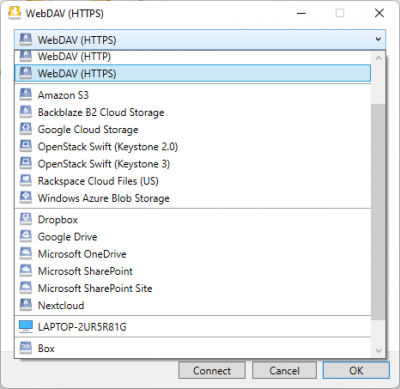Click the scrollbar down arrow
Viewport: 400px width, 389px height.
coord(378,351)
